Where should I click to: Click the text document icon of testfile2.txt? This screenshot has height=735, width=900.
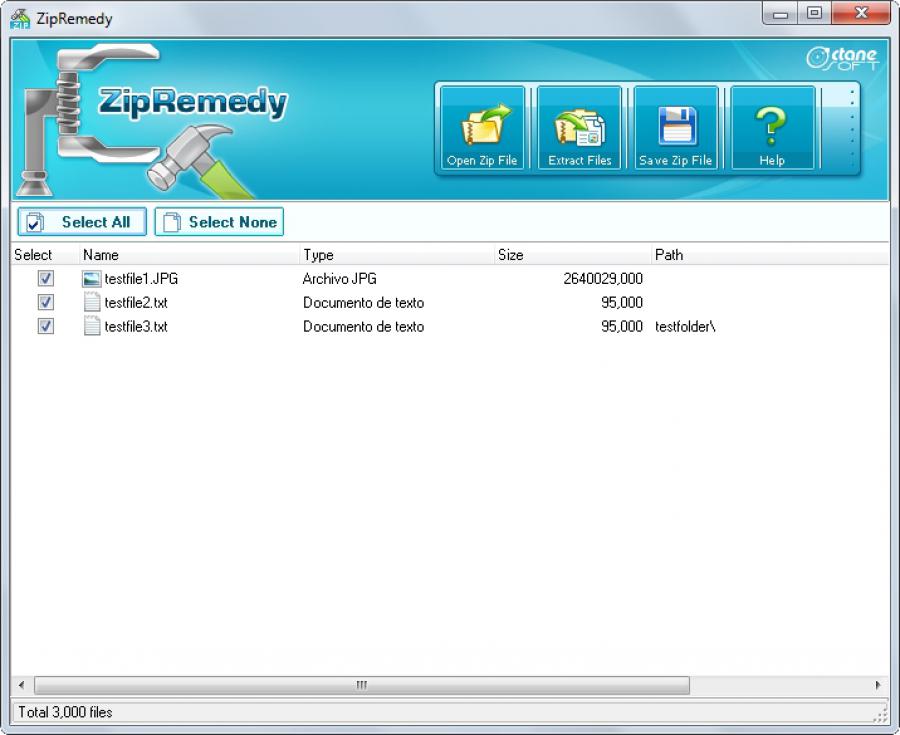91,302
